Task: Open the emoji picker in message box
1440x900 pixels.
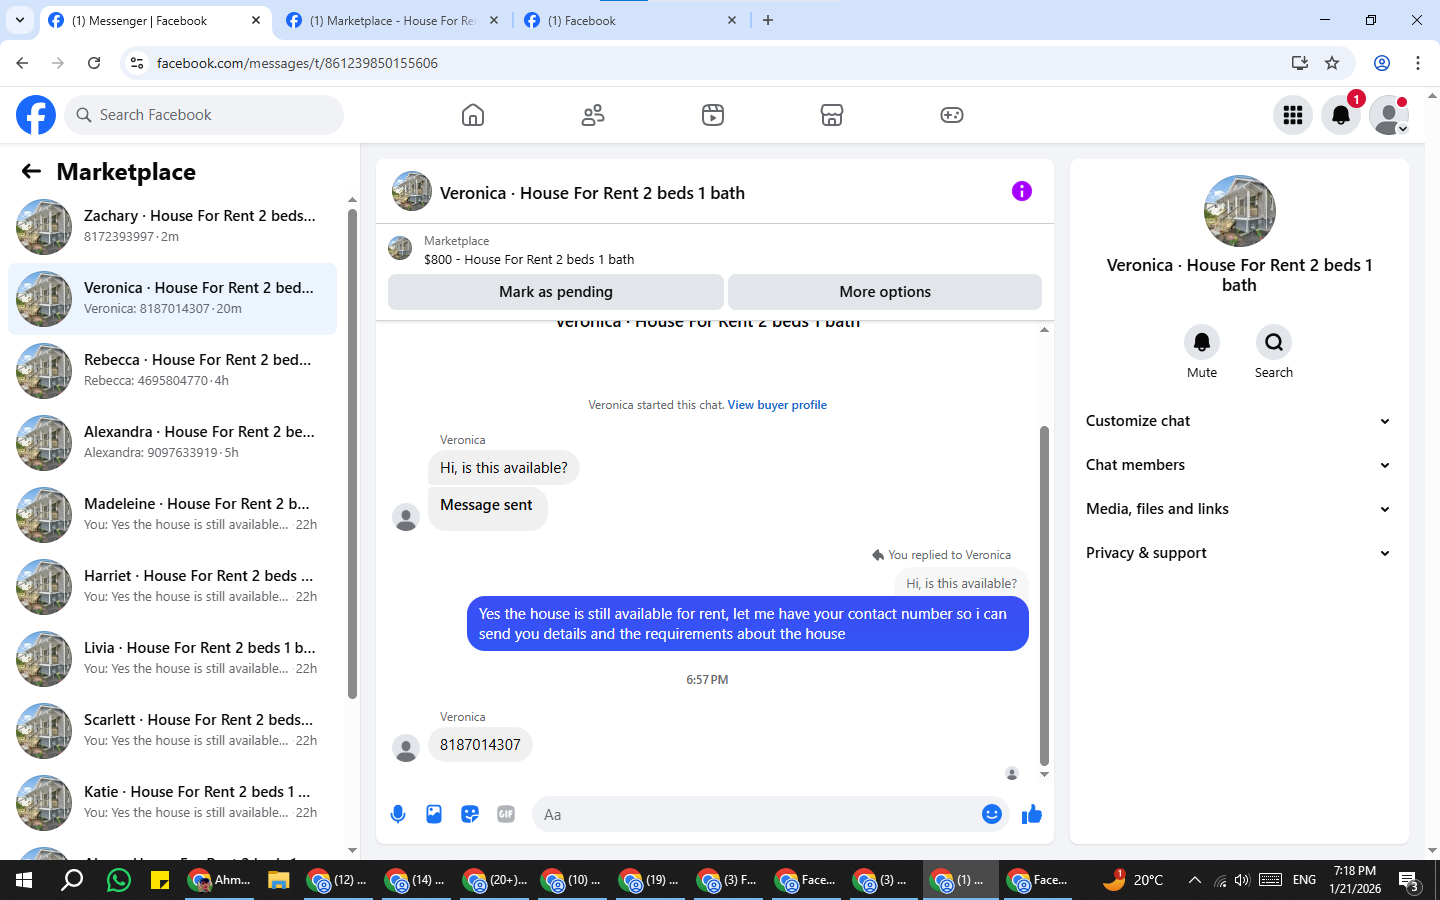Action: [991, 814]
